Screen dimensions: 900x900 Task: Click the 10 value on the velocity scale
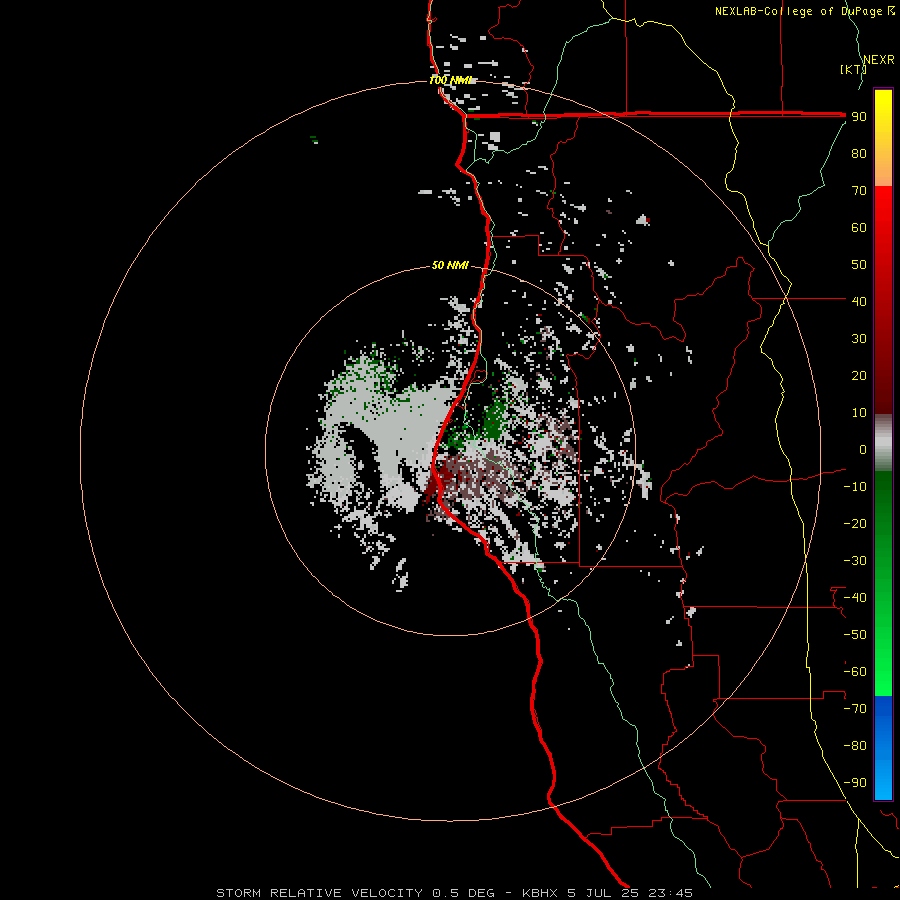(x=859, y=413)
